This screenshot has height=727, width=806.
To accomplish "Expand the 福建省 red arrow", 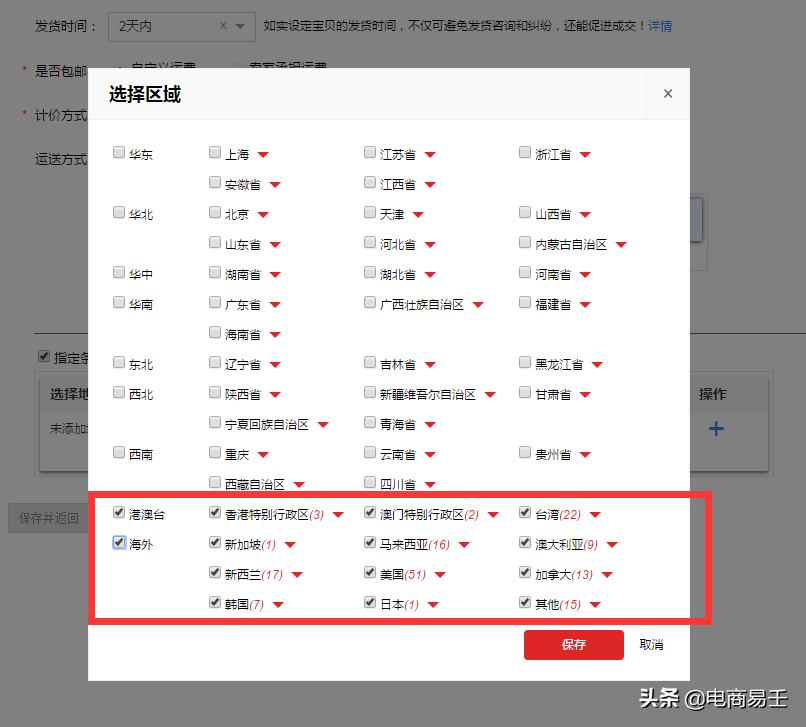I will 585,305.
